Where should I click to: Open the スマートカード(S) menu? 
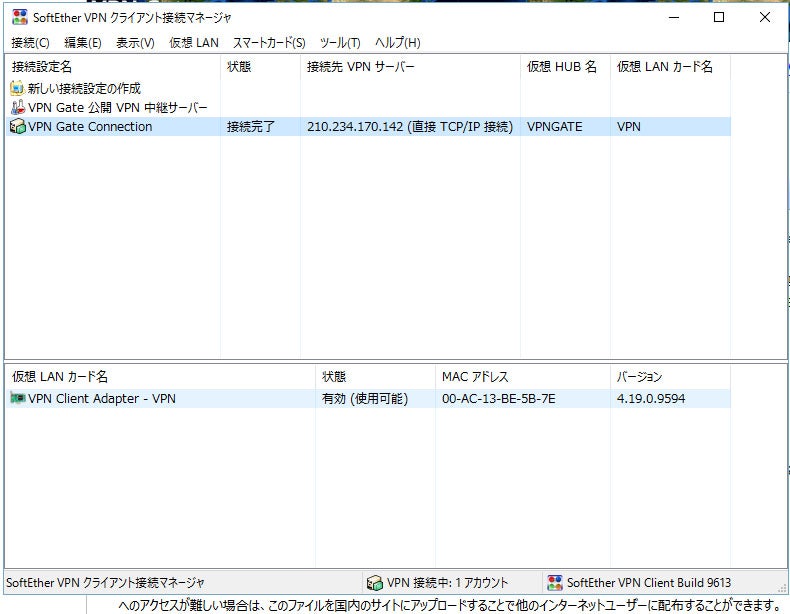tap(269, 43)
